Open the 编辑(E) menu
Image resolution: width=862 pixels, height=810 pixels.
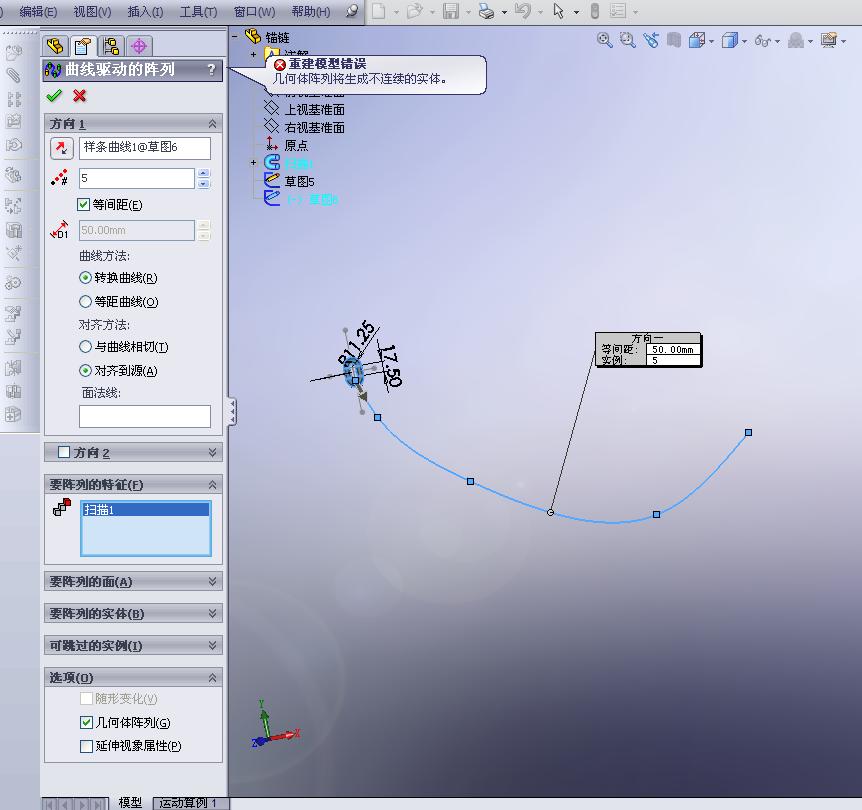[x=38, y=12]
